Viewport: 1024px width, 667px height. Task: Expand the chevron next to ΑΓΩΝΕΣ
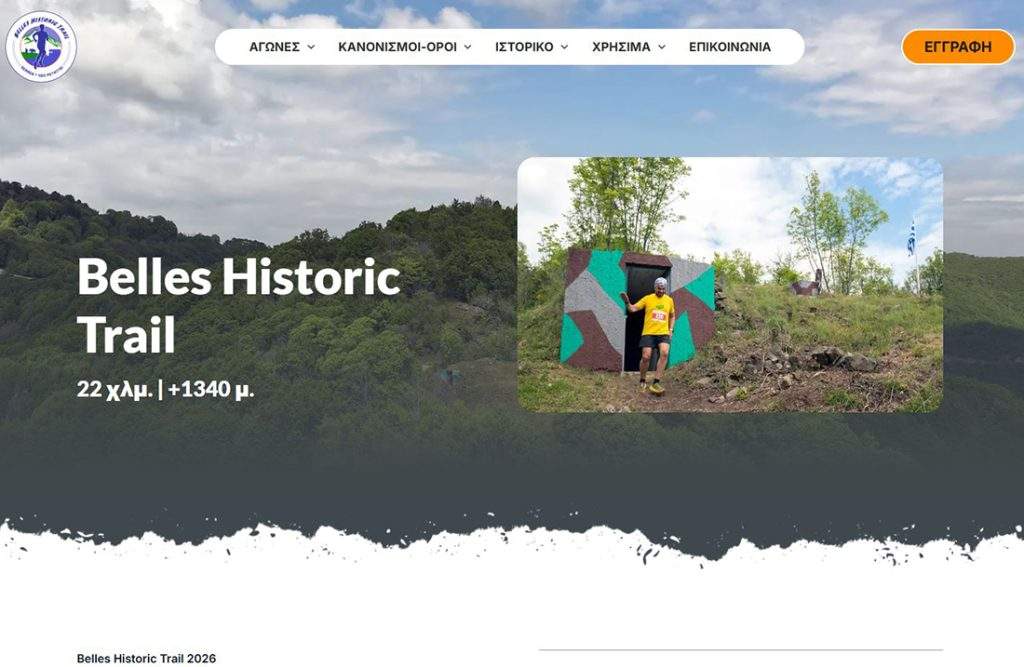click(x=311, y=47)
